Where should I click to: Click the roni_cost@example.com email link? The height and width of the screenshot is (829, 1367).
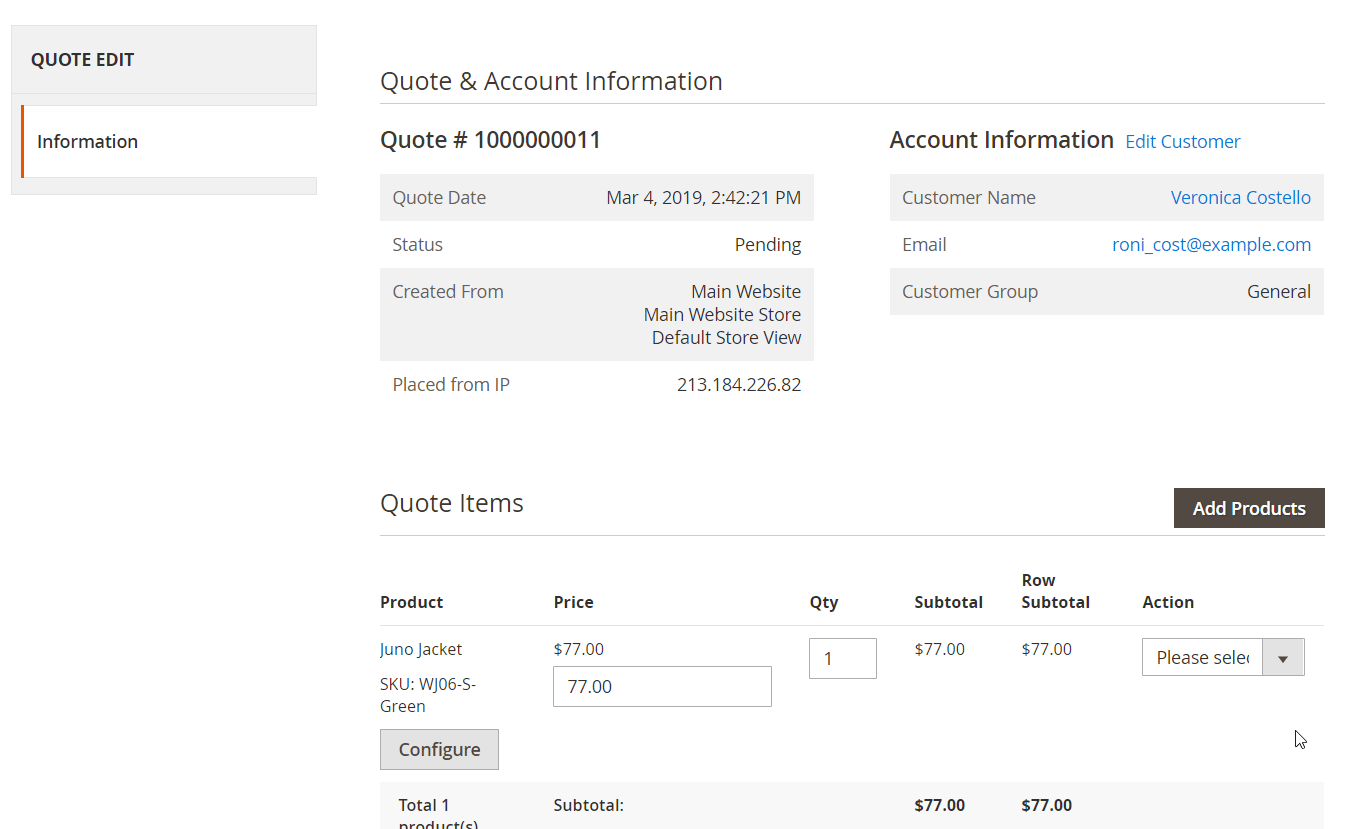[1211, 245]
